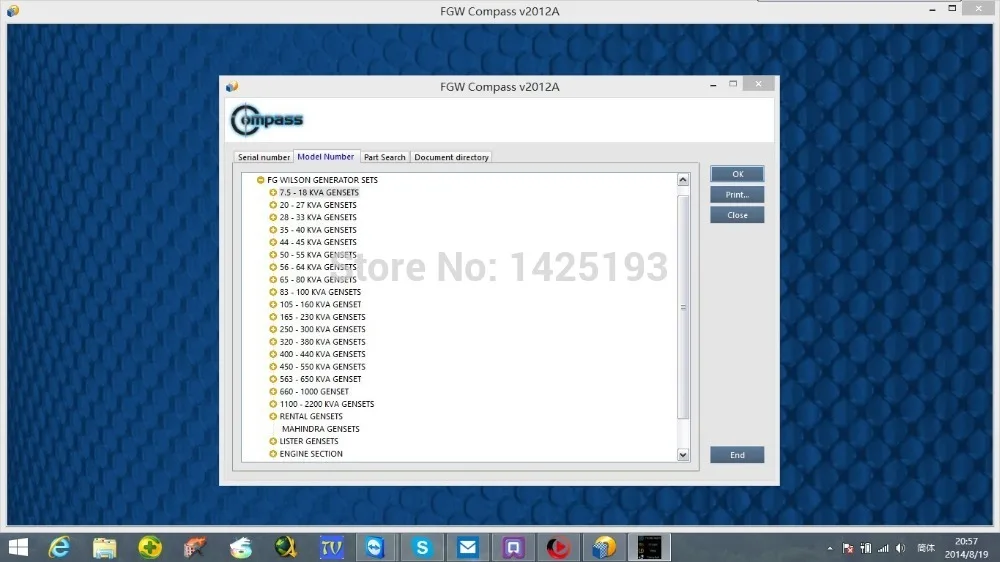Click the outer window title bar app icon
1000x562 pixels.
pos(13,11)
